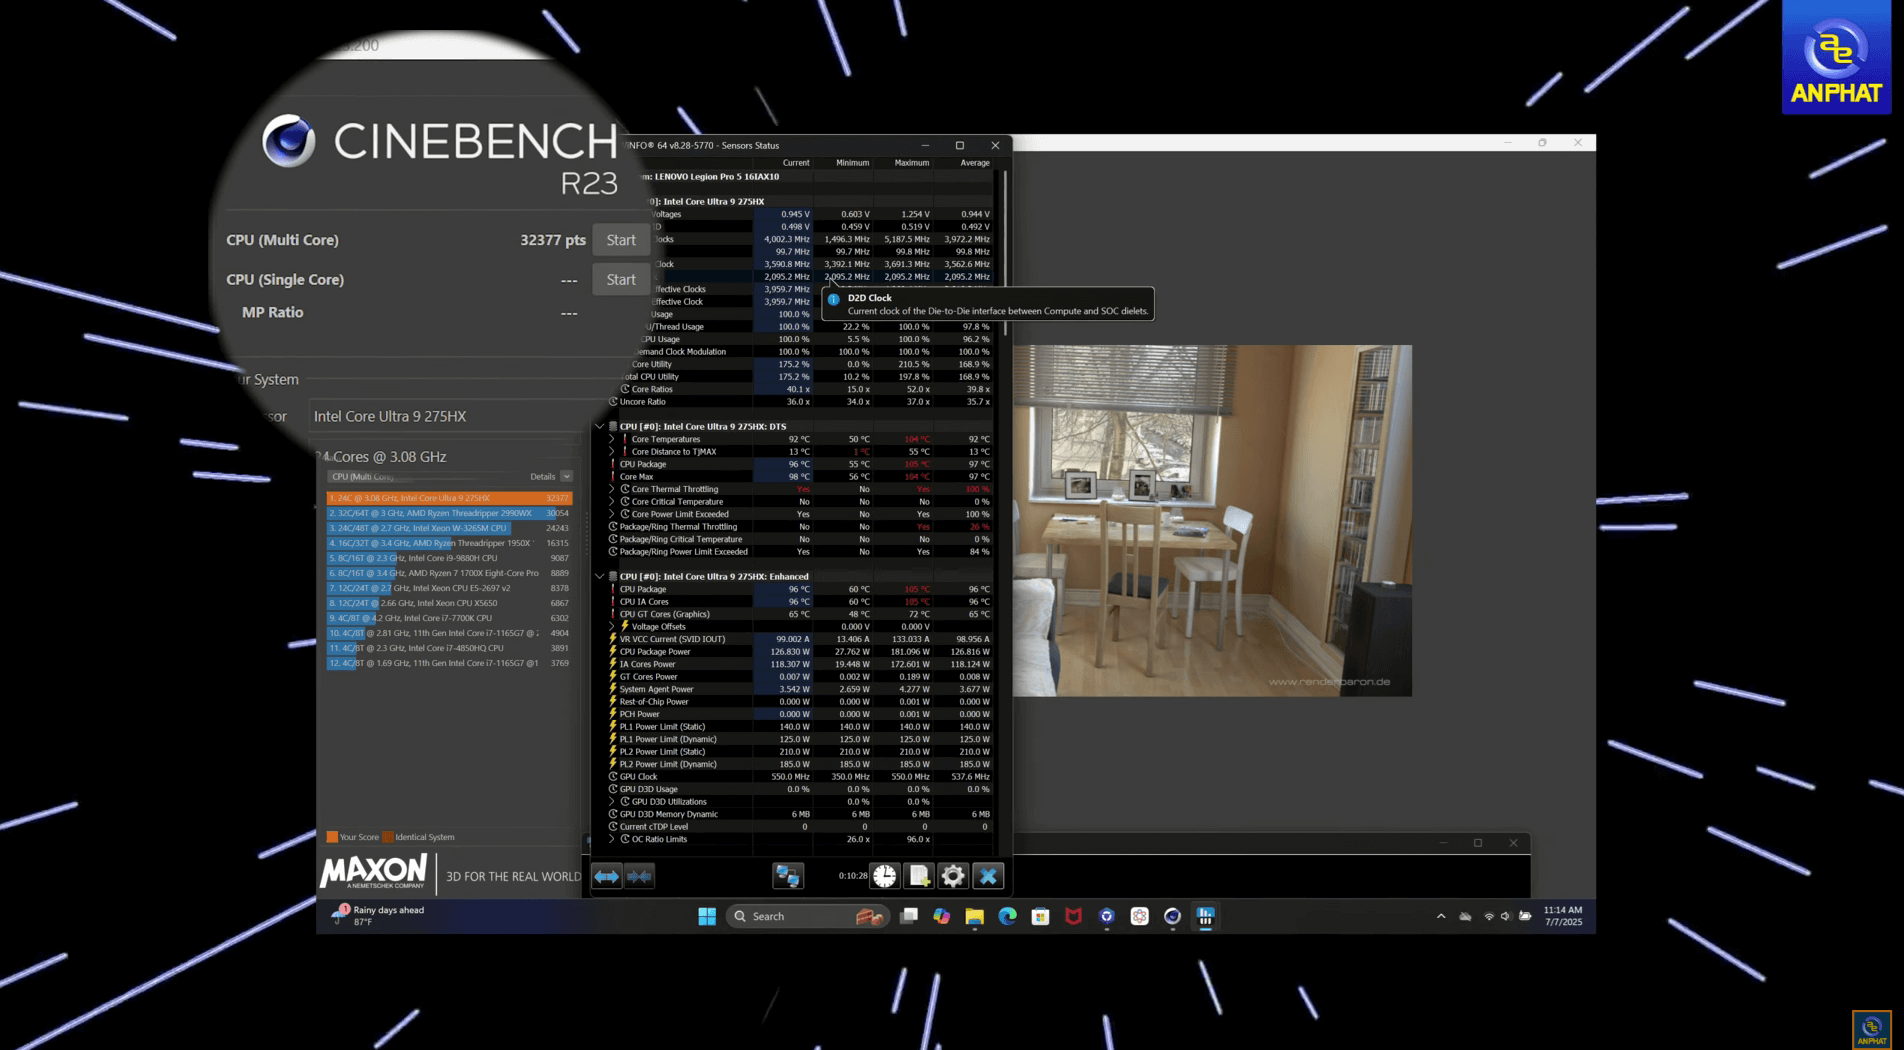This screenshot has width=1904, height=1050.
Task: Click the HWiNFO sensor list scrollbar
Action: (x=1004, y=253)
